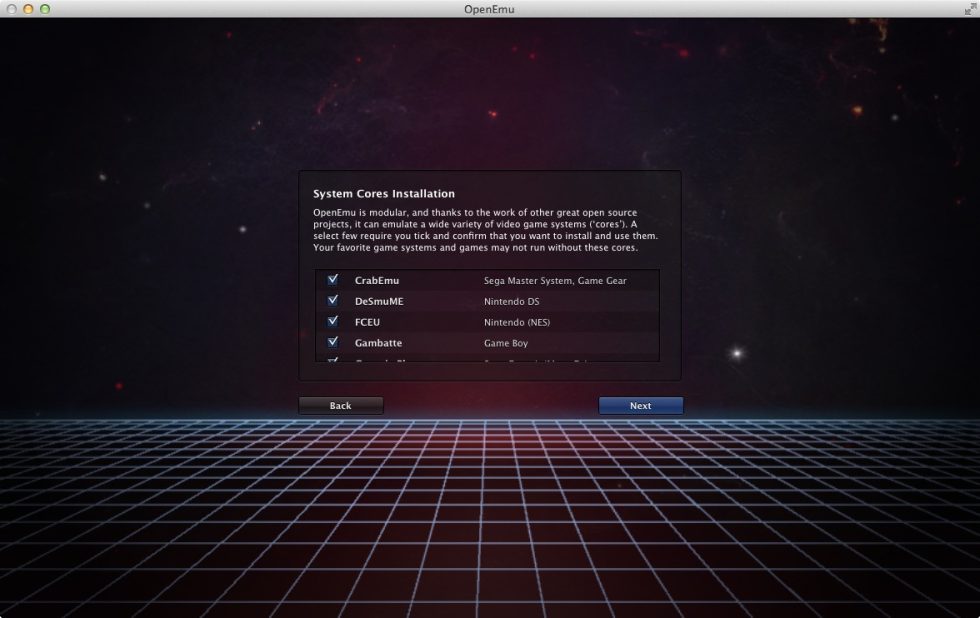Click the OpenEmu window title
The image size is (980, 618).
point(489,9)
